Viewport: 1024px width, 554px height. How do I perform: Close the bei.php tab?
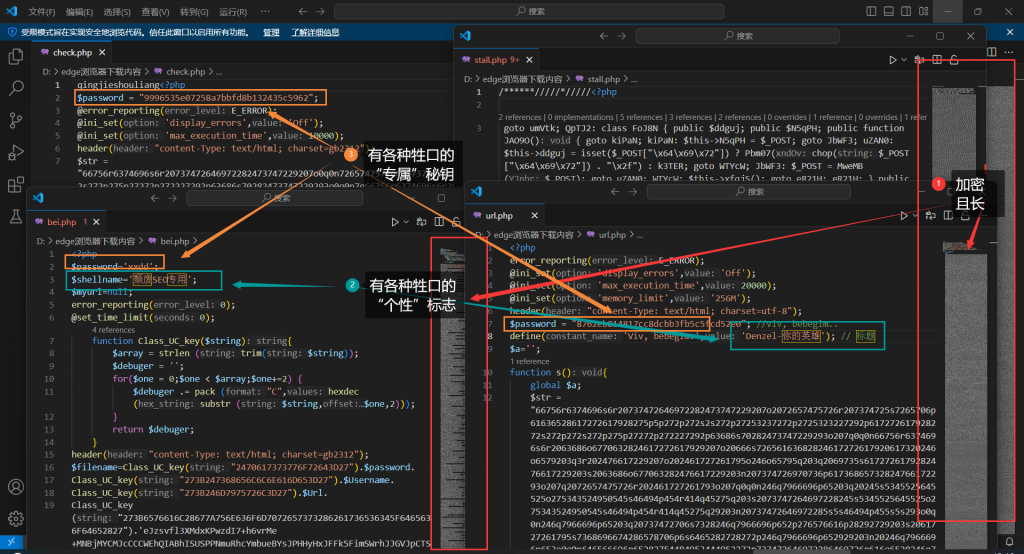coord(96,222)
